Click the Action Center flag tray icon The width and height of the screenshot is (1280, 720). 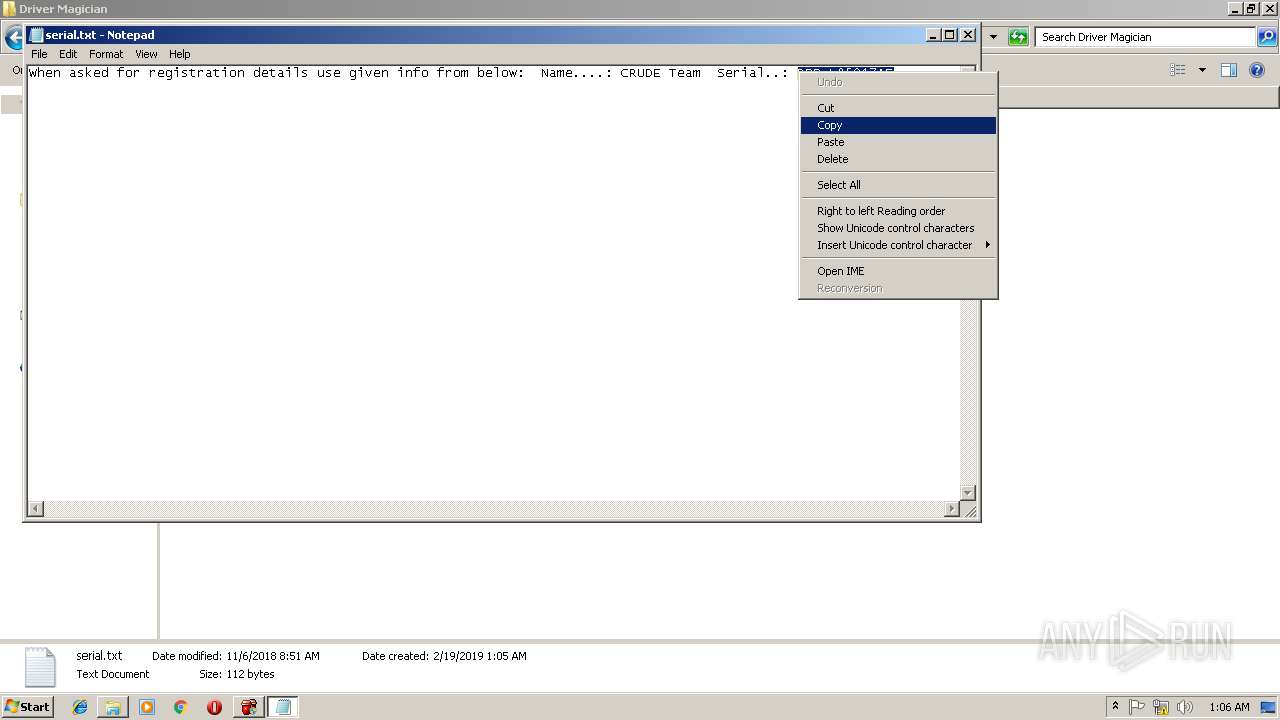1137,707
